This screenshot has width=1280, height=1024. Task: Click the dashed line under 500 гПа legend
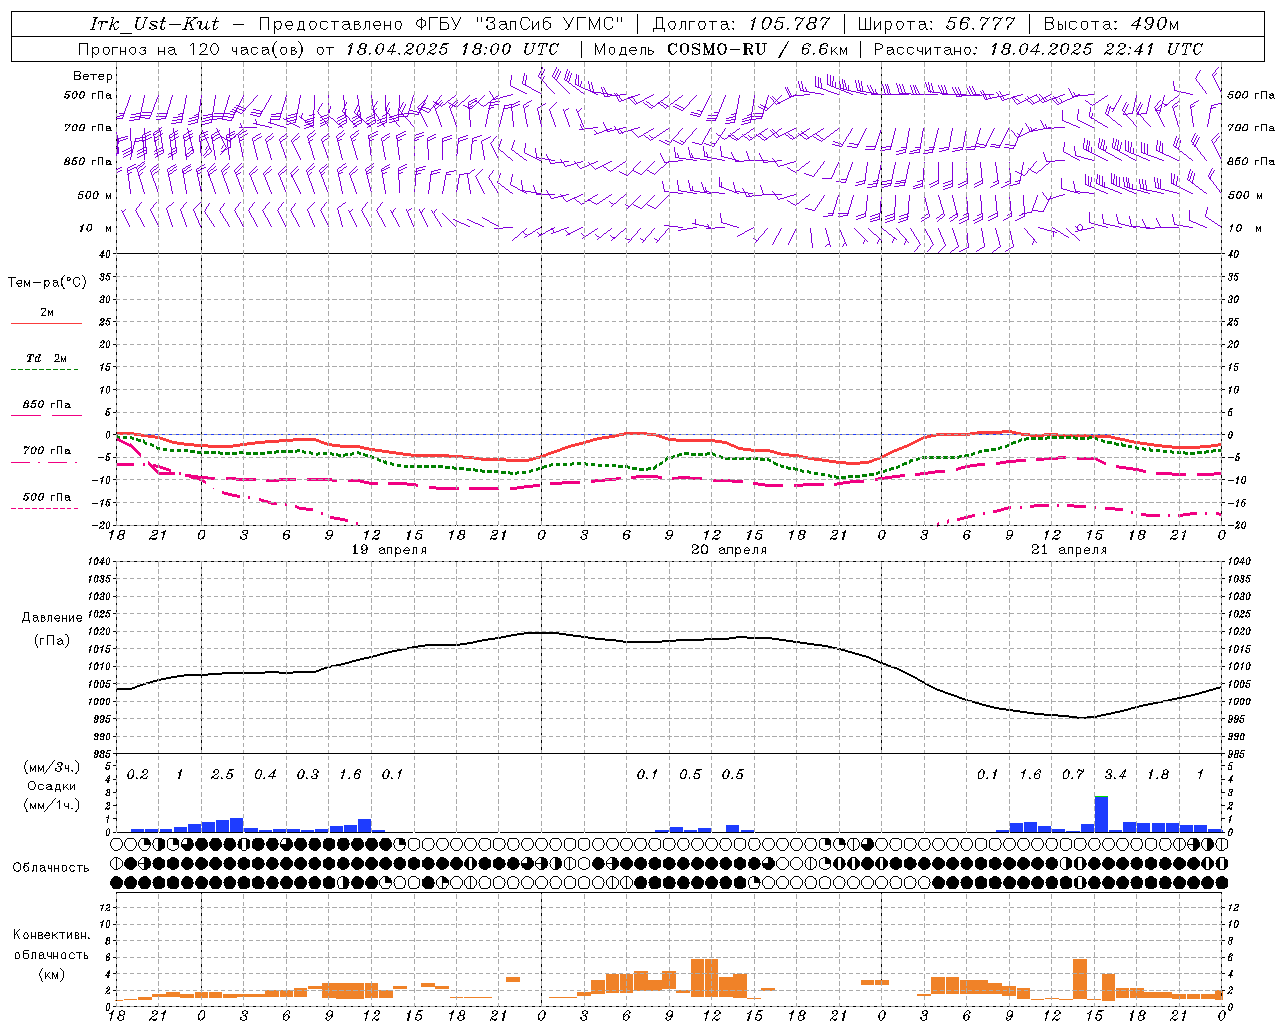click(46, 509)
